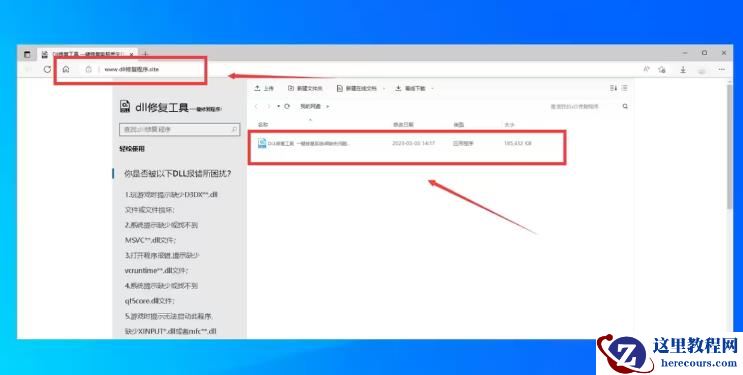
Task: Click the 离线下载 button
Action: 411,88
